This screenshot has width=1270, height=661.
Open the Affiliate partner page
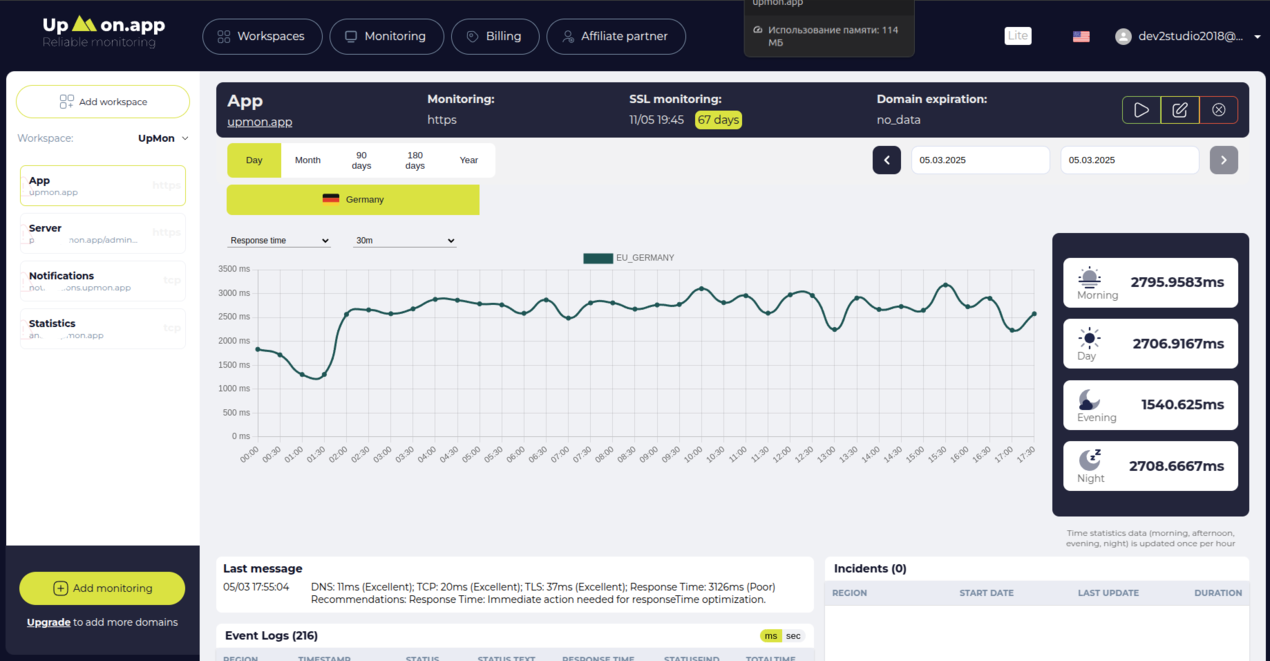[616, 36]
